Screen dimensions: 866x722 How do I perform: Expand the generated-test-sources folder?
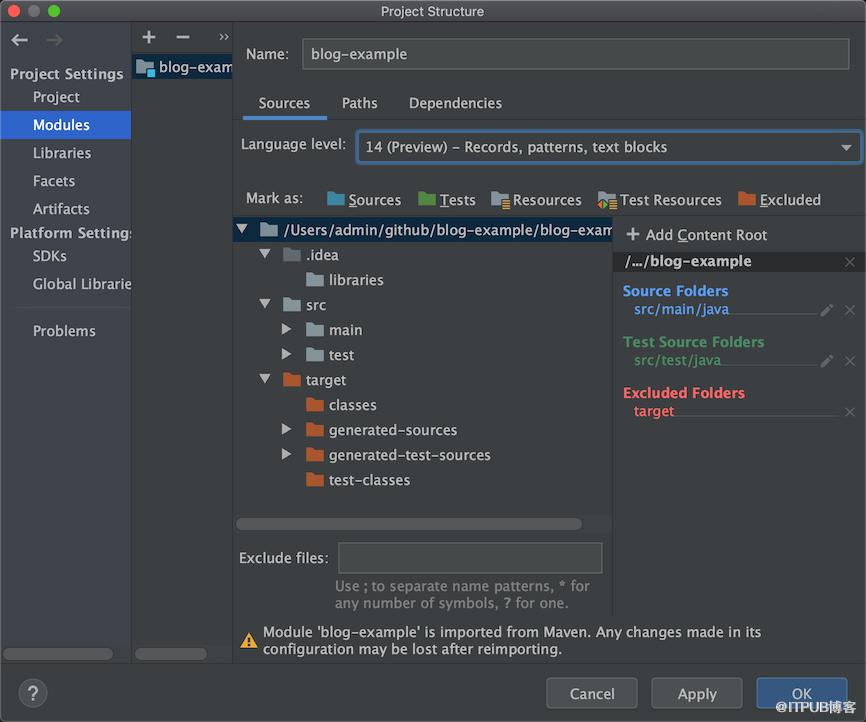pyautogui.click(x=286, y=454)
